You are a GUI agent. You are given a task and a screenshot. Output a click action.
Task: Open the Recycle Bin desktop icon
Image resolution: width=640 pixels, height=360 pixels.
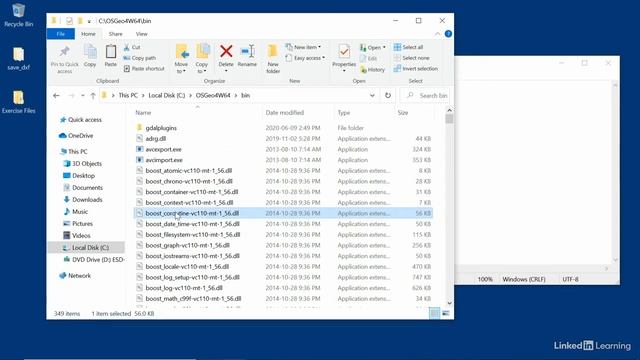point(18,16)
